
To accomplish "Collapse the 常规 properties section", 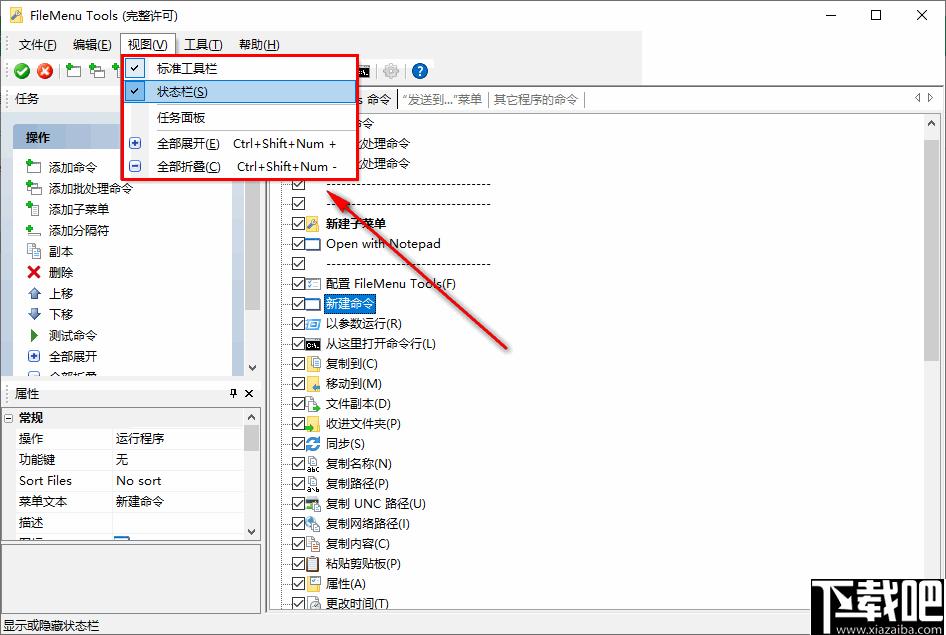I will (10, 417).
